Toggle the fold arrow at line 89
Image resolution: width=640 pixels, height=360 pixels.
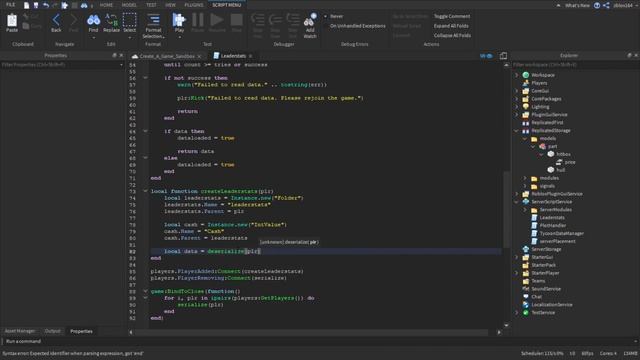coord(145,298)
